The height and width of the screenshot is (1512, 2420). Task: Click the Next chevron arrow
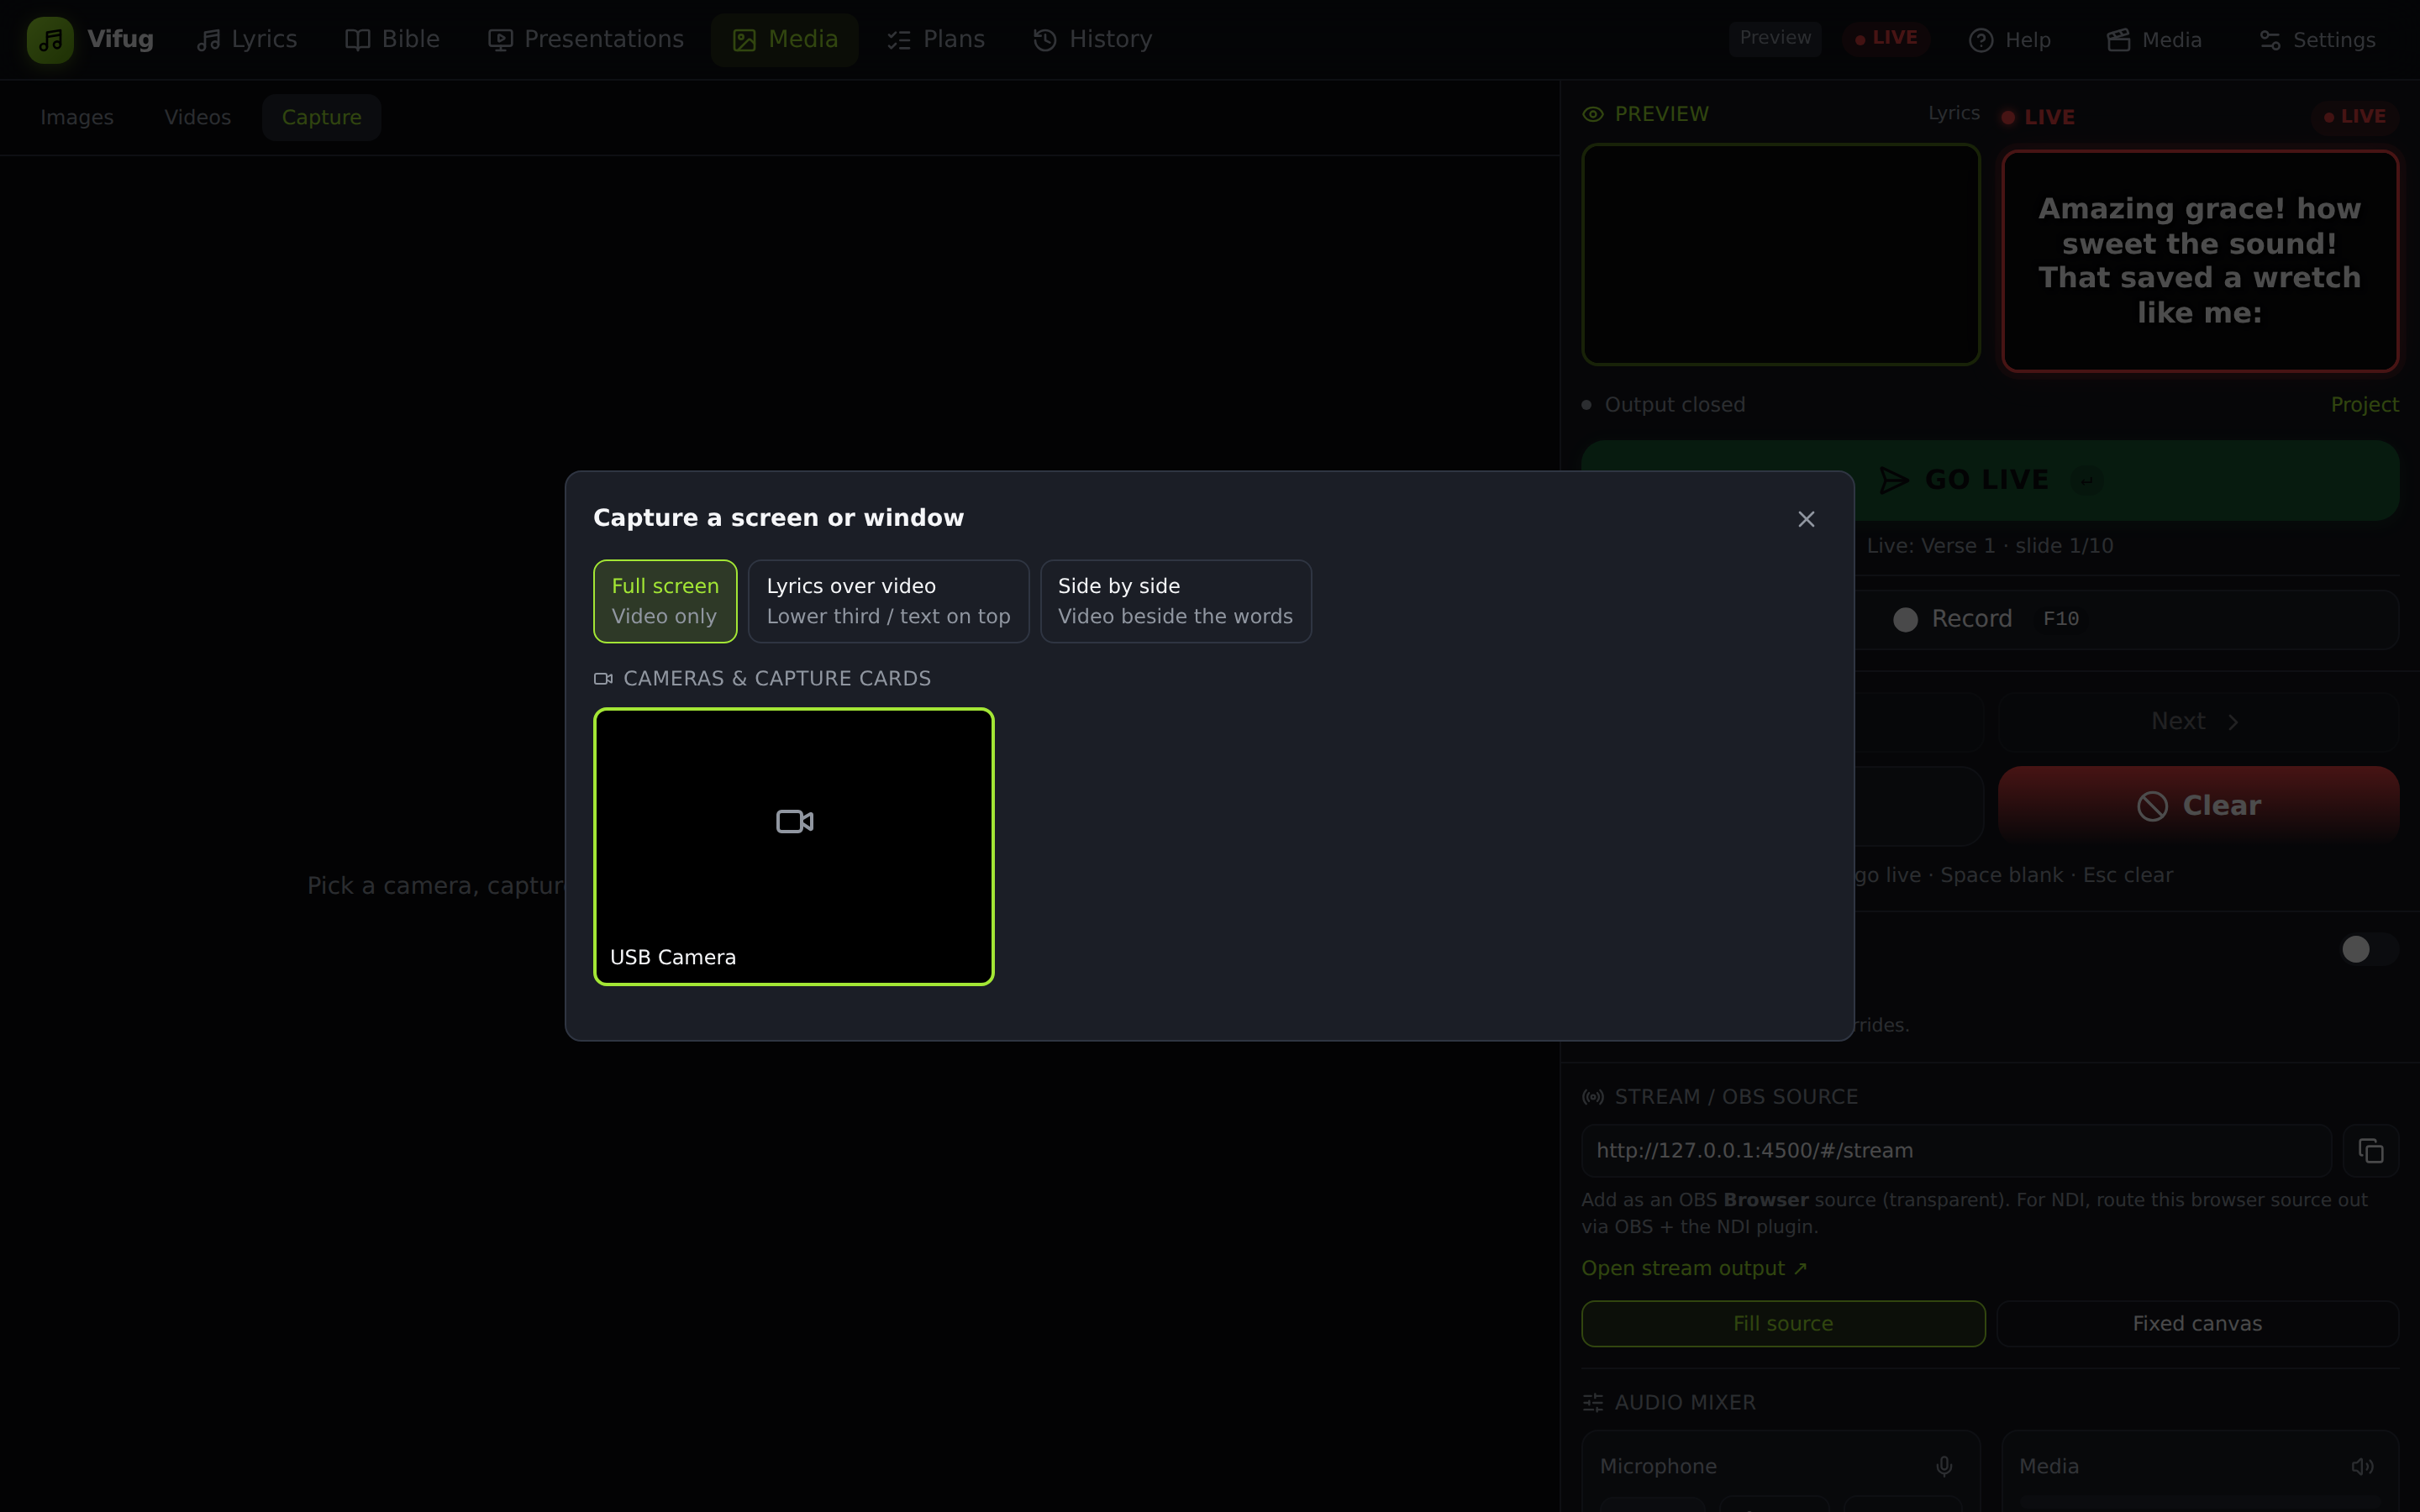[2233, 722]
